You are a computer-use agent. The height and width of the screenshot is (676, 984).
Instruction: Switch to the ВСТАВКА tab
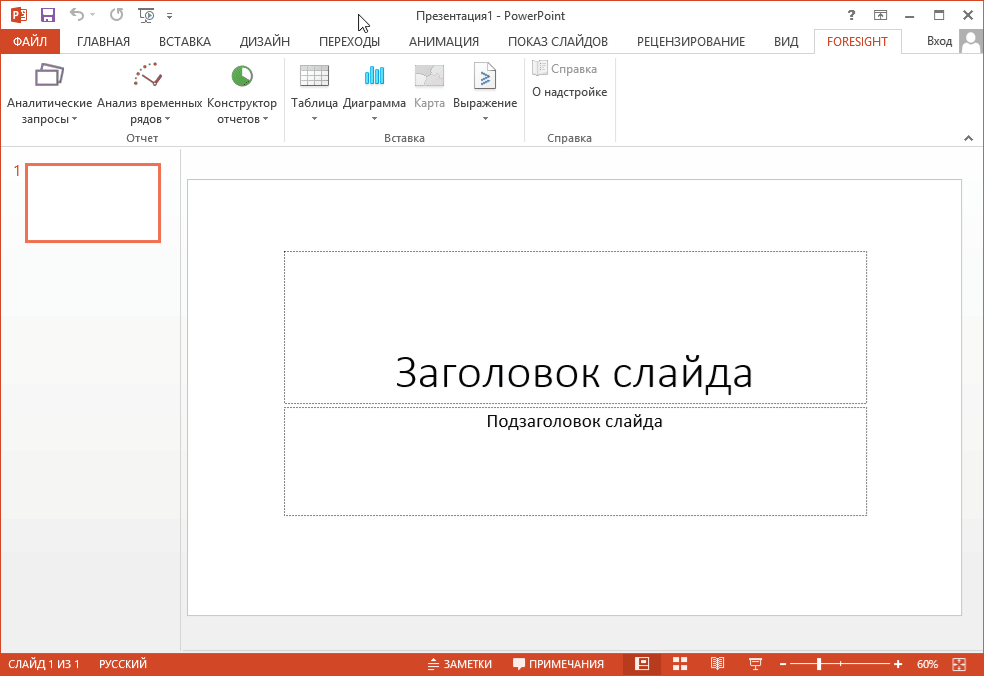tap(184, 41)
